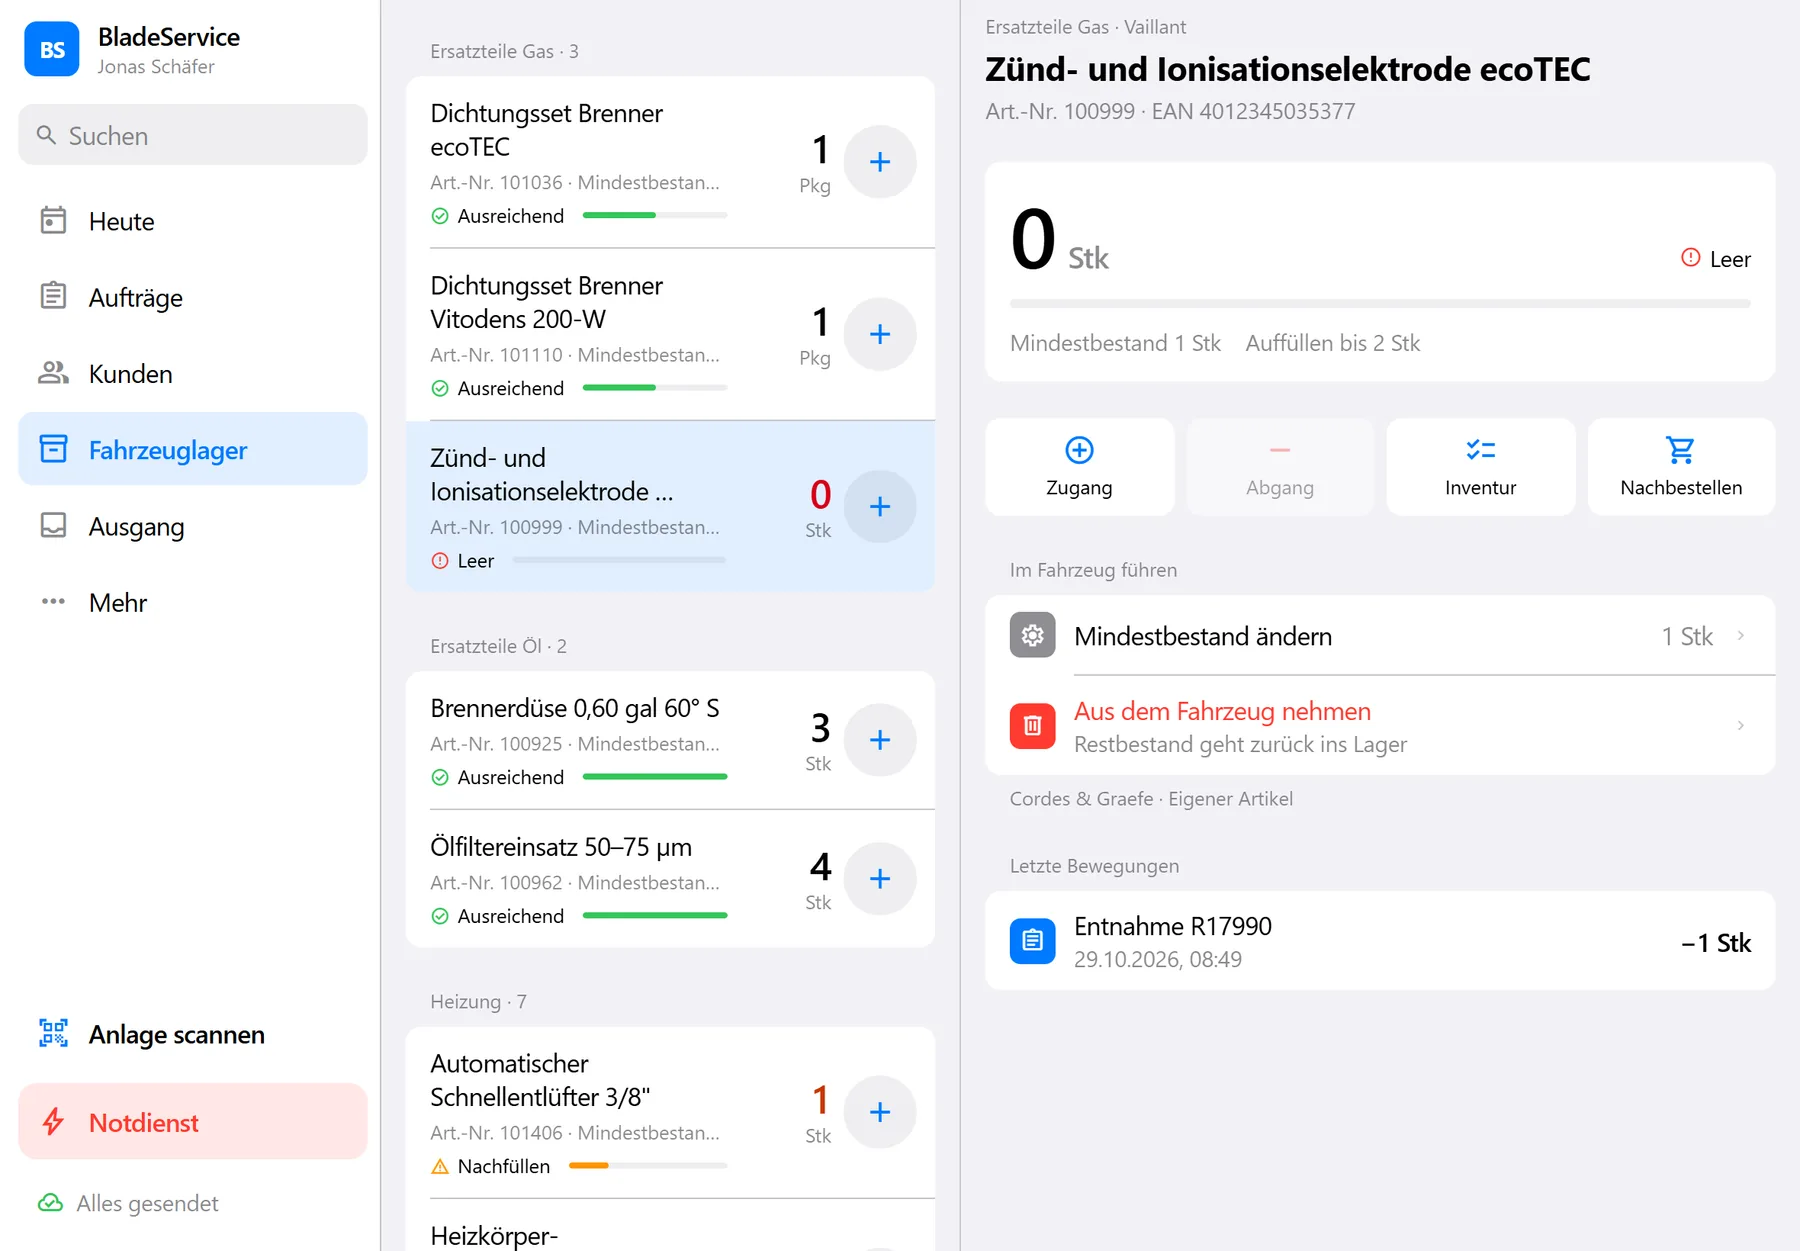This screenshot has height=1251, width=1800.
Task: Open the Entnahme R17990 movement entry
Action: [x=1380, y=941]
